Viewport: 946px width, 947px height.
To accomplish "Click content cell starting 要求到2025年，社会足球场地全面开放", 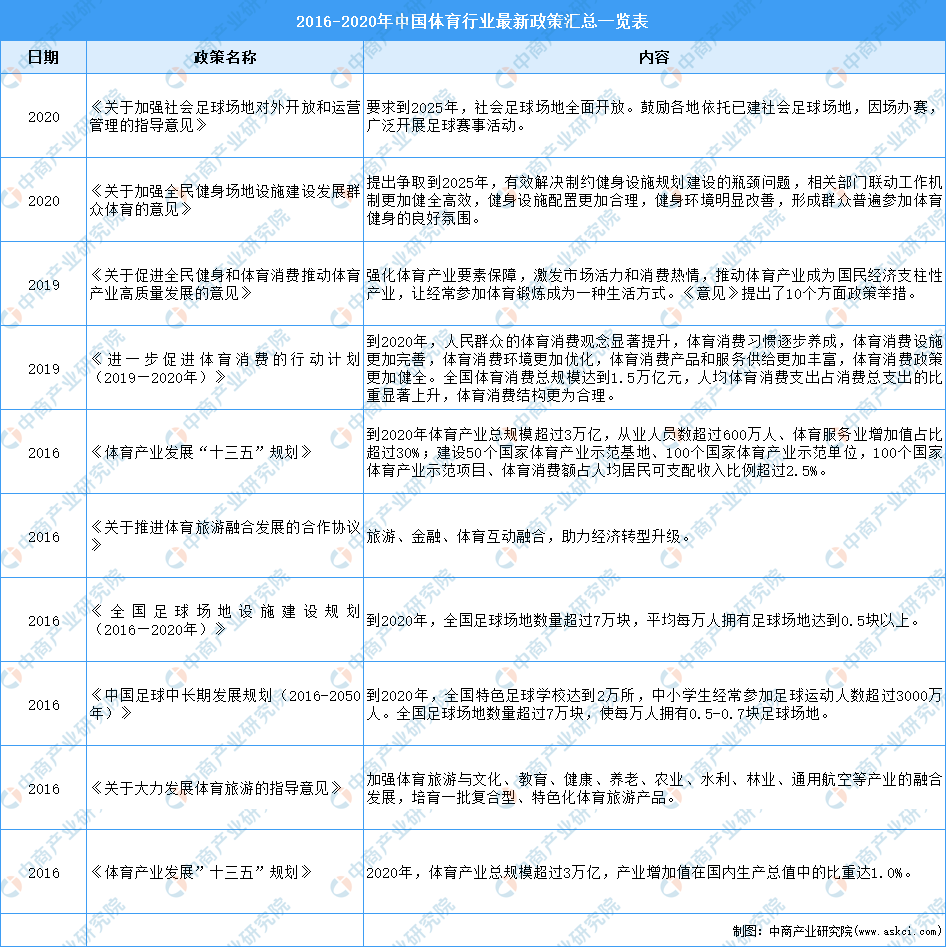I will (654, 116).
